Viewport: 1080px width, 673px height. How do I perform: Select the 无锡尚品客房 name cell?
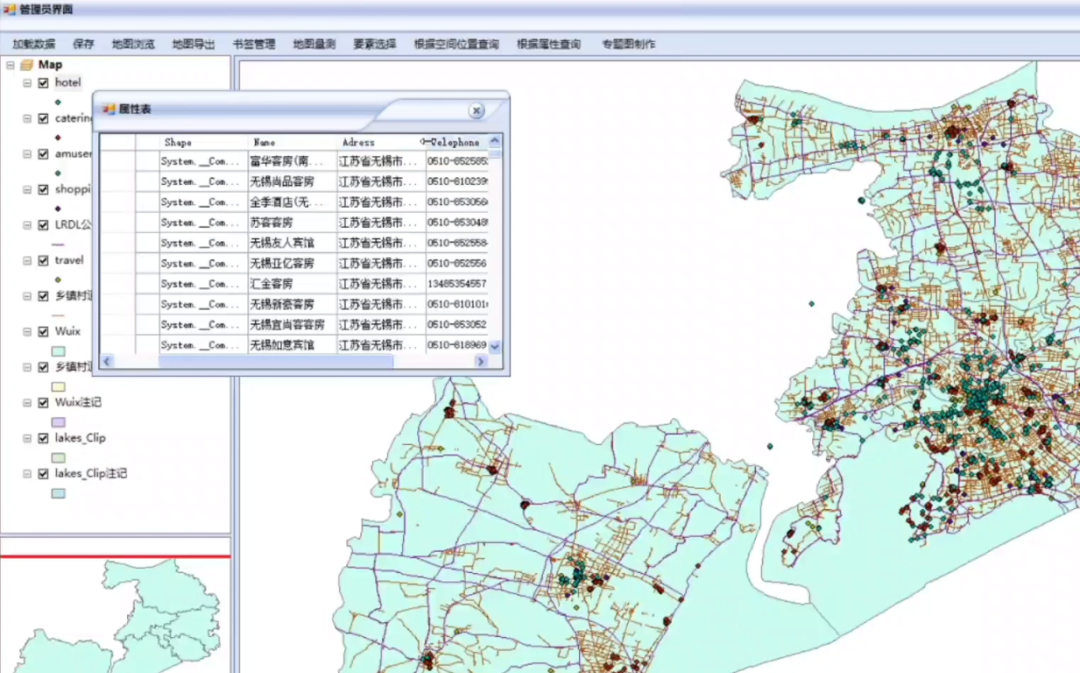tap(292, 182)
